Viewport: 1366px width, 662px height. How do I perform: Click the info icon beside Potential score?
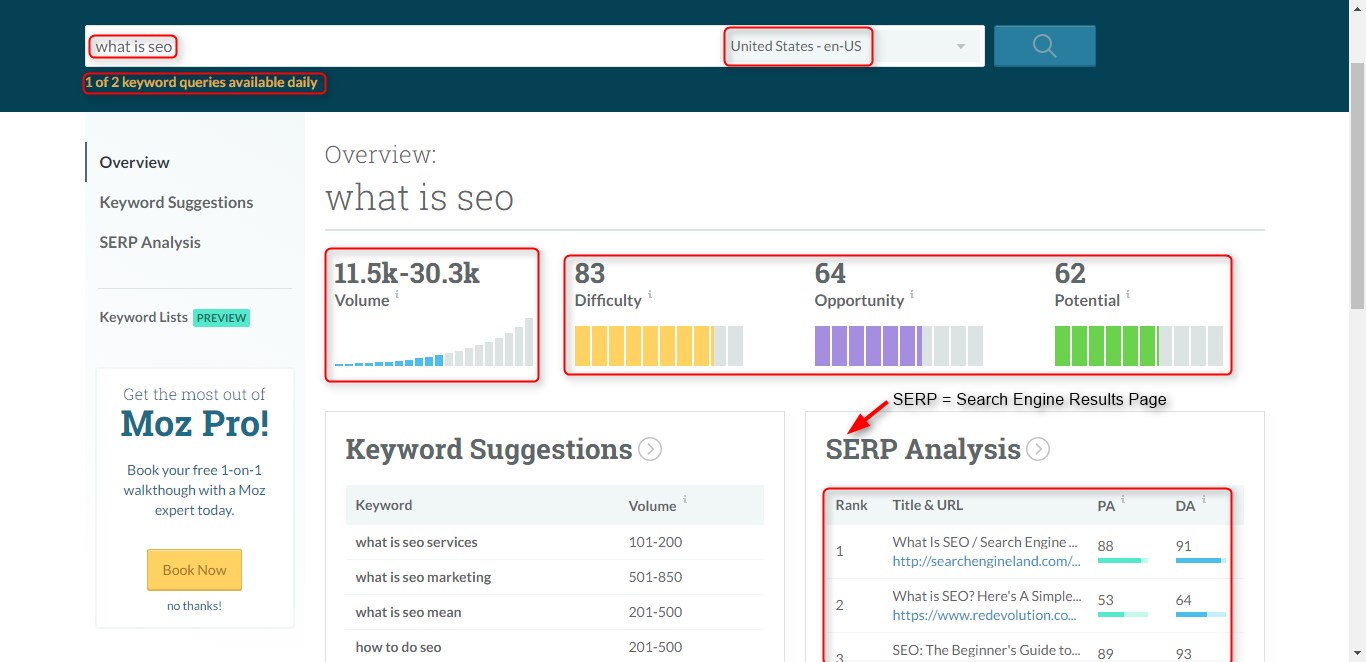pyautogui.click(x=1127, y=295)
